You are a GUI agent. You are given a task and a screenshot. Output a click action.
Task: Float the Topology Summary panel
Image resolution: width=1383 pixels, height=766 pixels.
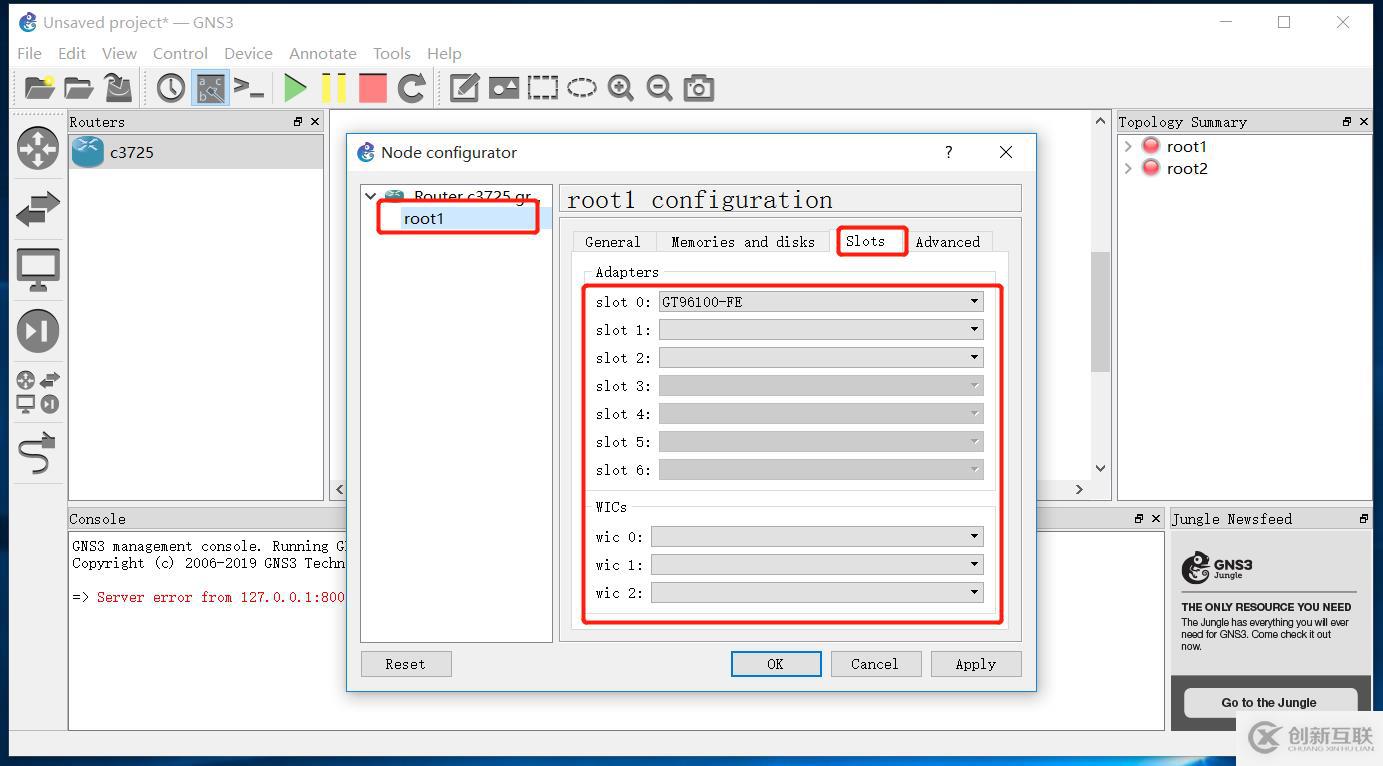[1347, 122]
